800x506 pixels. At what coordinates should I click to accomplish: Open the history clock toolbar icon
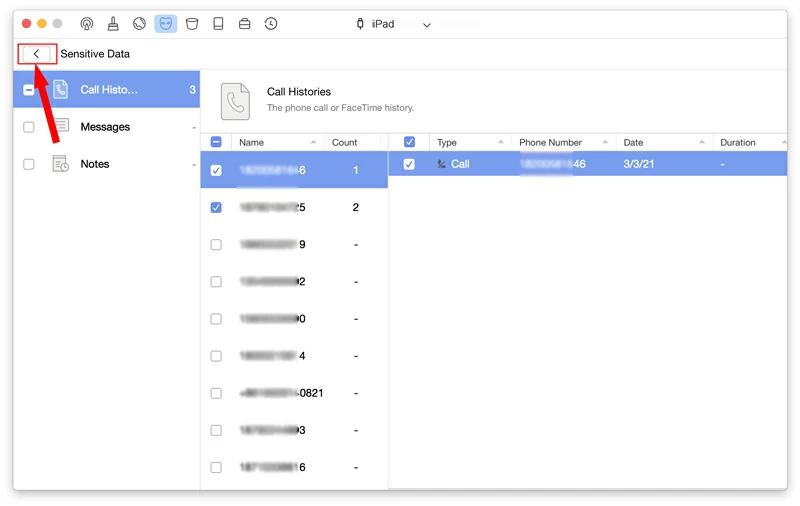(x=271, y=24)
